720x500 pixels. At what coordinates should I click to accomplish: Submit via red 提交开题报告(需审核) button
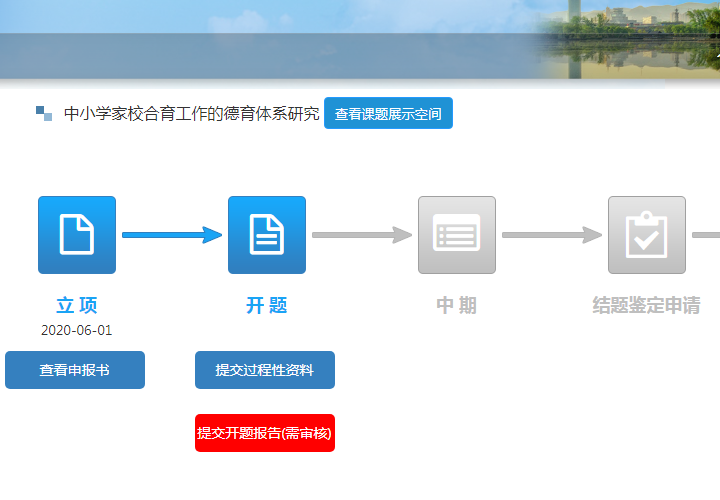[265, 433]
